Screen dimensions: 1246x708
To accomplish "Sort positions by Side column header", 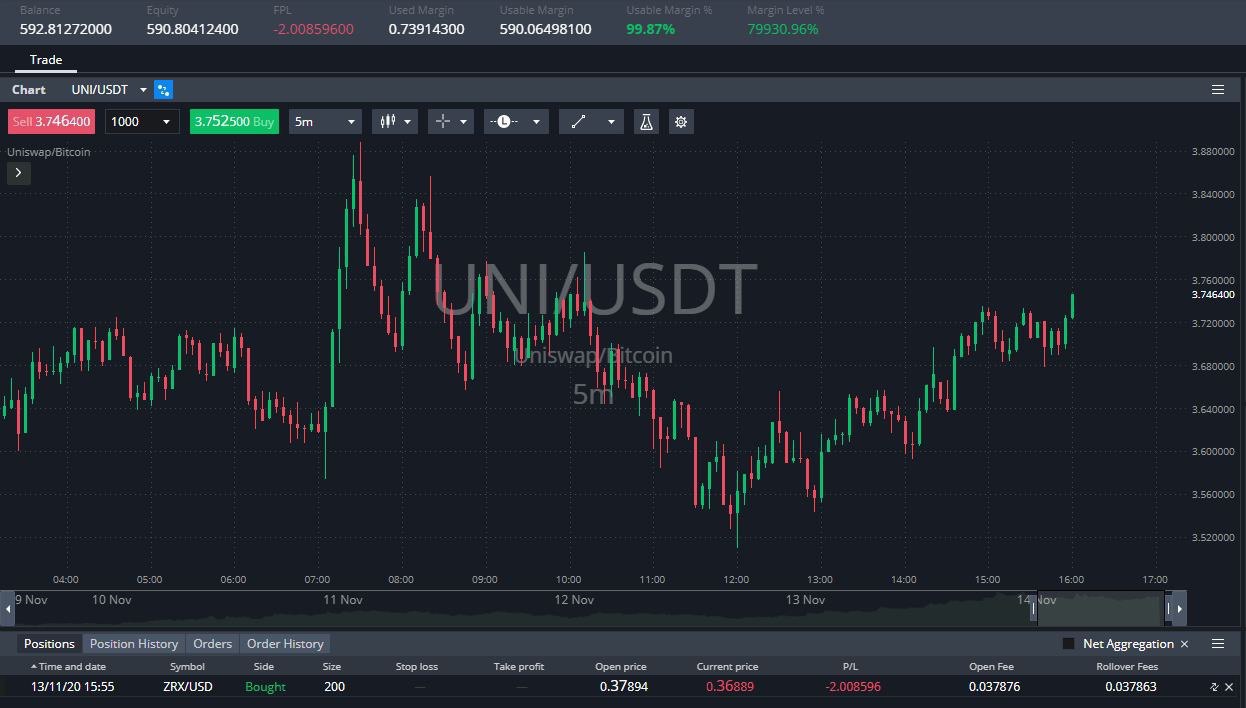I will 264,667.
